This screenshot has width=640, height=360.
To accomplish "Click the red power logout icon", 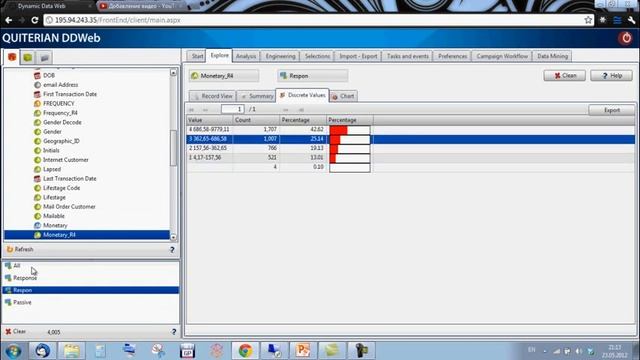I will point(626,38).
